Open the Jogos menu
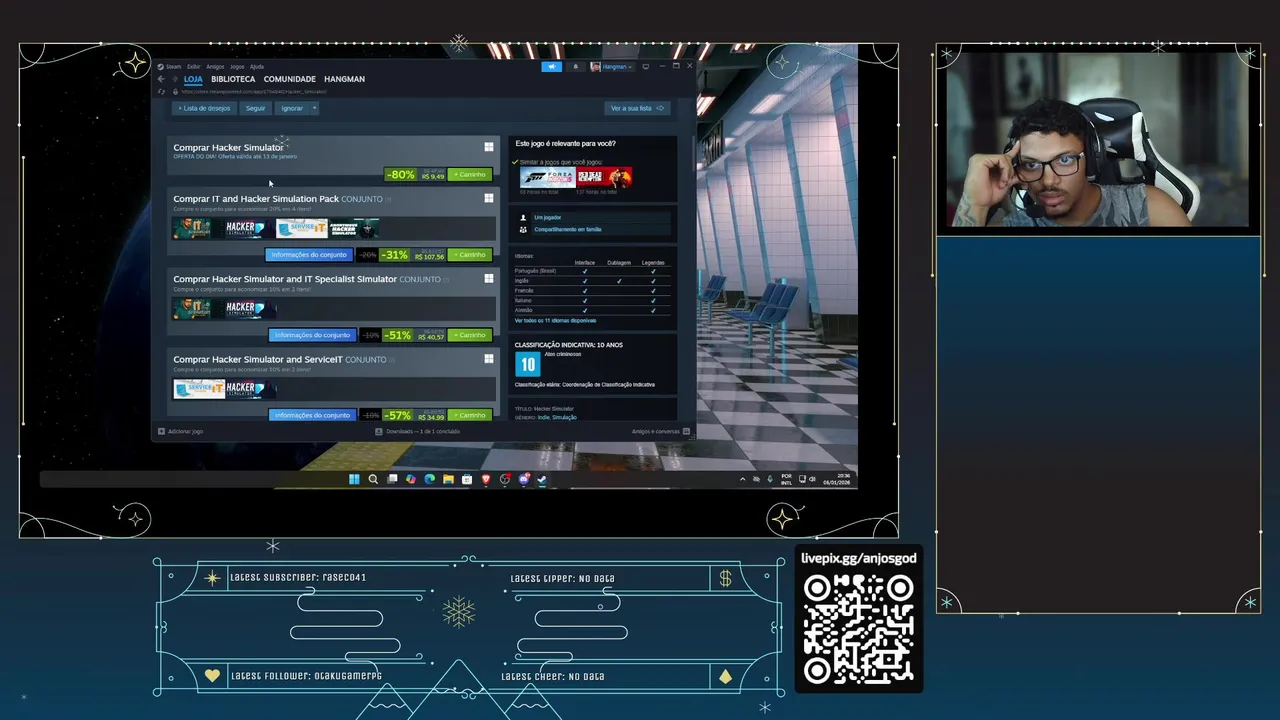Image resolution: width=1280 pixels, height=720 pixels. click(237, 67)
